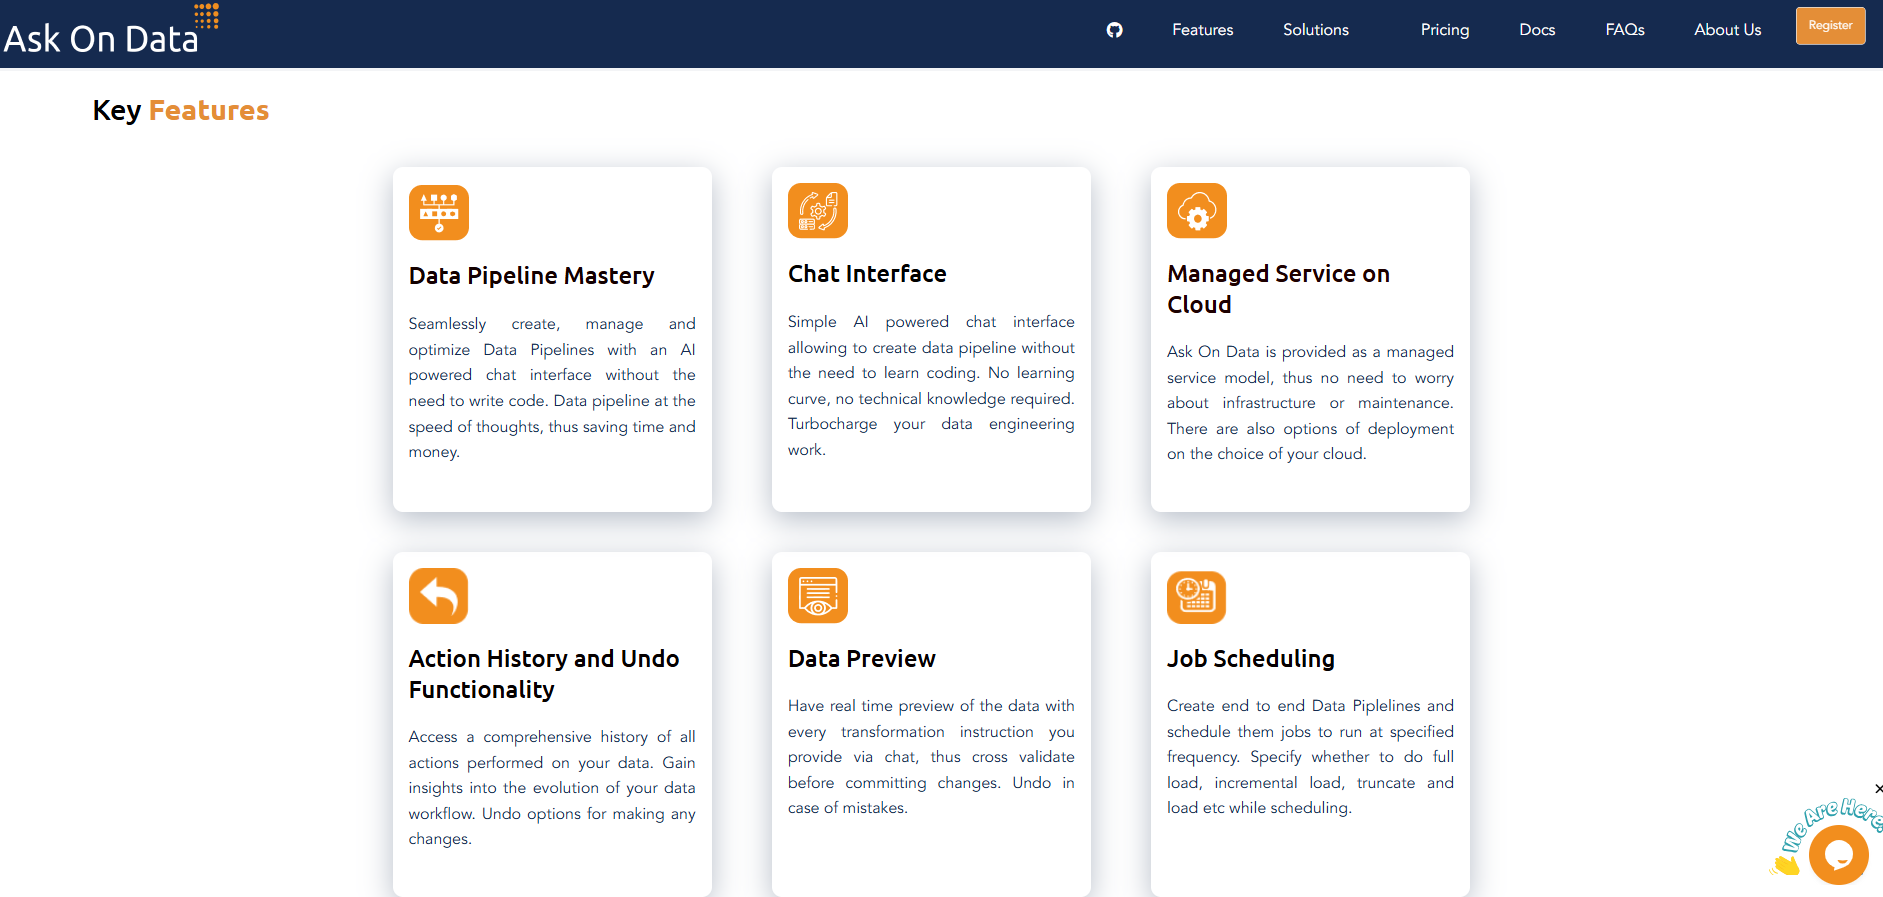Click the Data Pipeline Mastery card icon

tap(438, 212)
